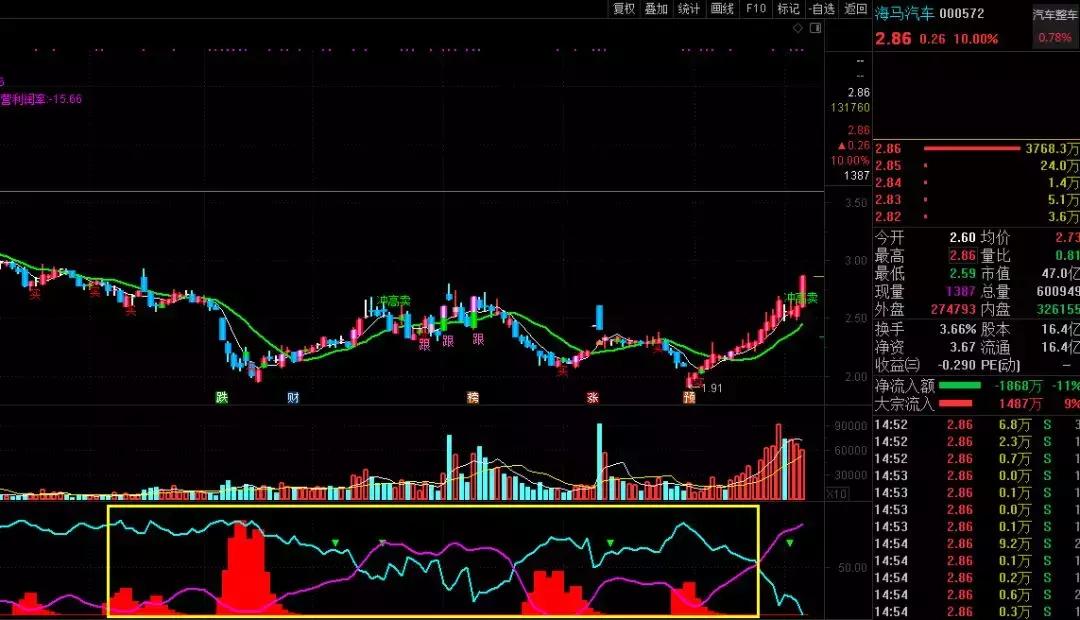Select the 2.82 order book row
1080x620 pixels.
tap(976, 216)
